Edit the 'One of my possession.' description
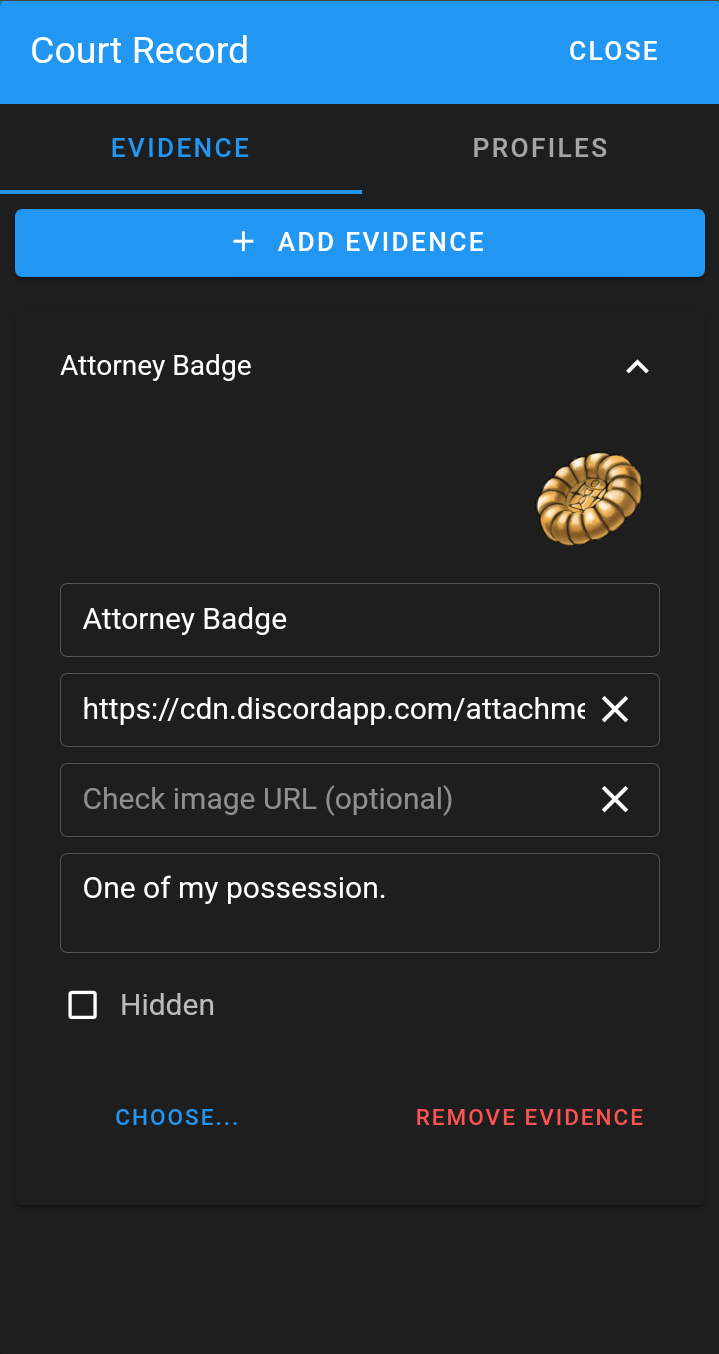The height and width of the screenshot is (1354, 719). 360,902
